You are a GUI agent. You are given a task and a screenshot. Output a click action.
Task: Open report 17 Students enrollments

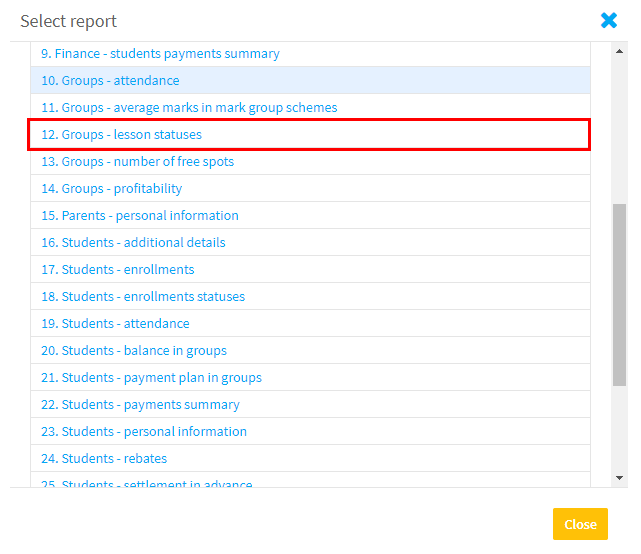pos(310,269)
